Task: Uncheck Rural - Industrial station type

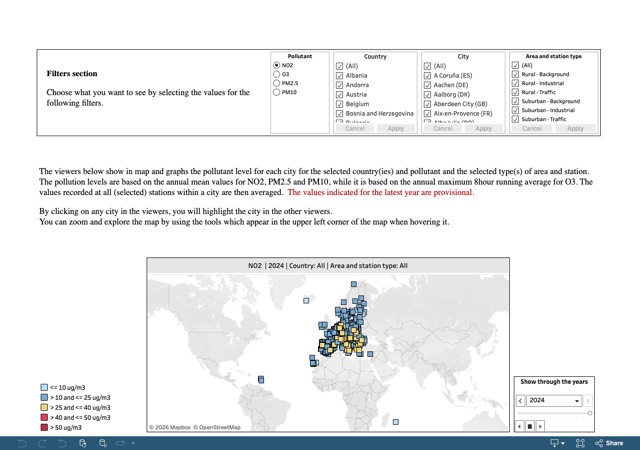Action: tap(515, 83)
